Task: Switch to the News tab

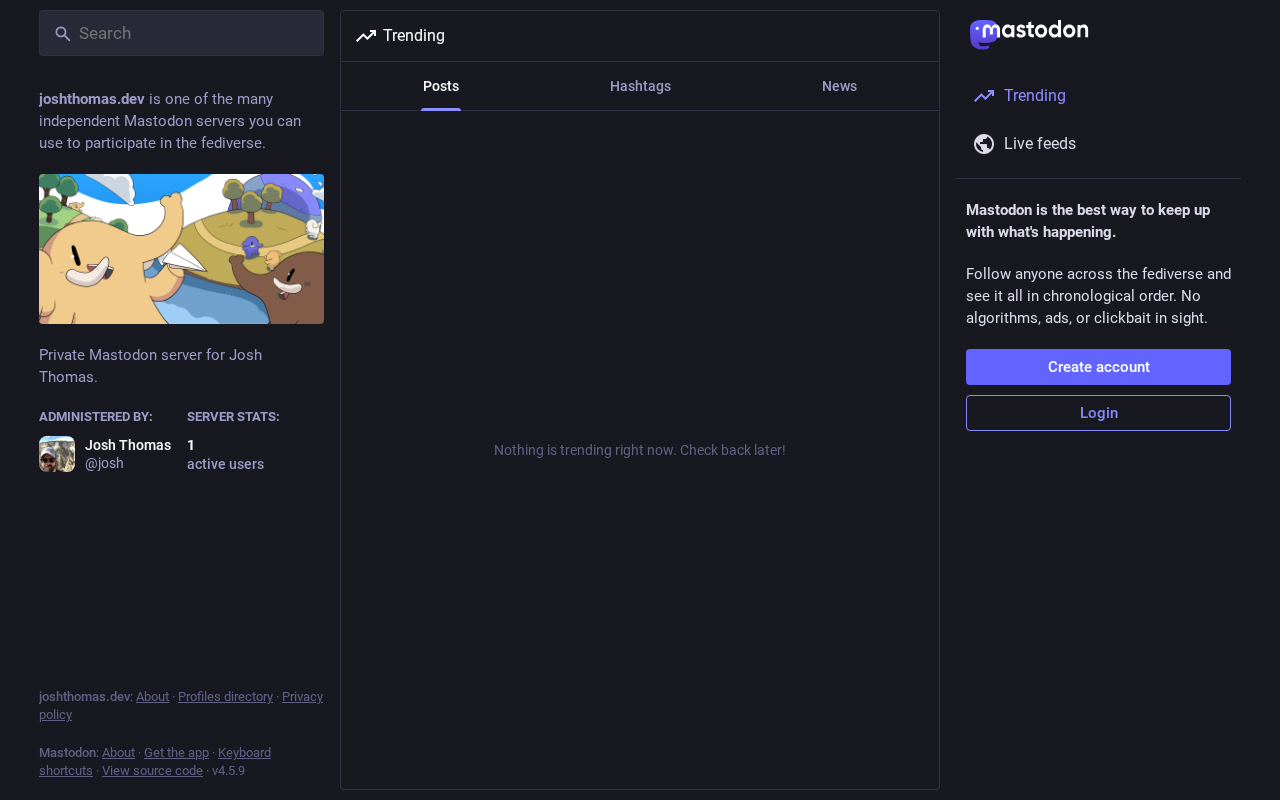Action: click(839, 86)
